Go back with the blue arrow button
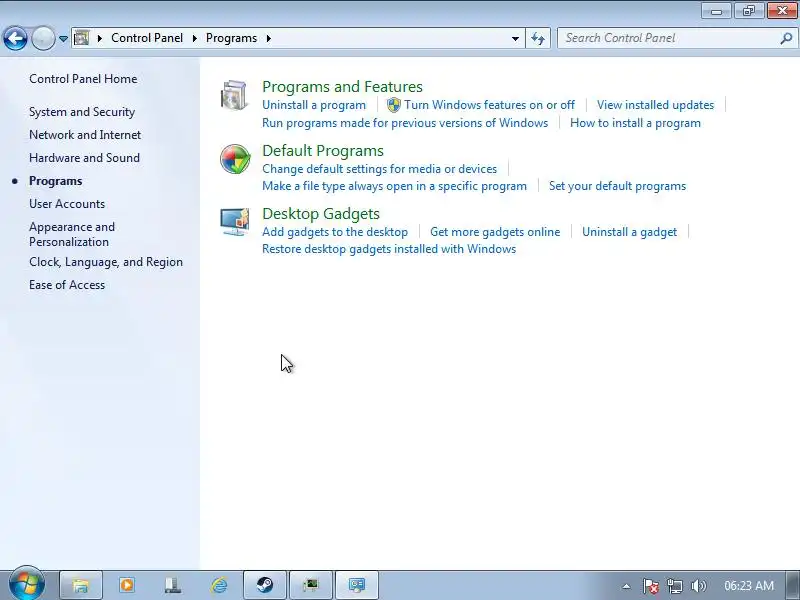This screenshot has width=800, height=600. click(16, 38)
